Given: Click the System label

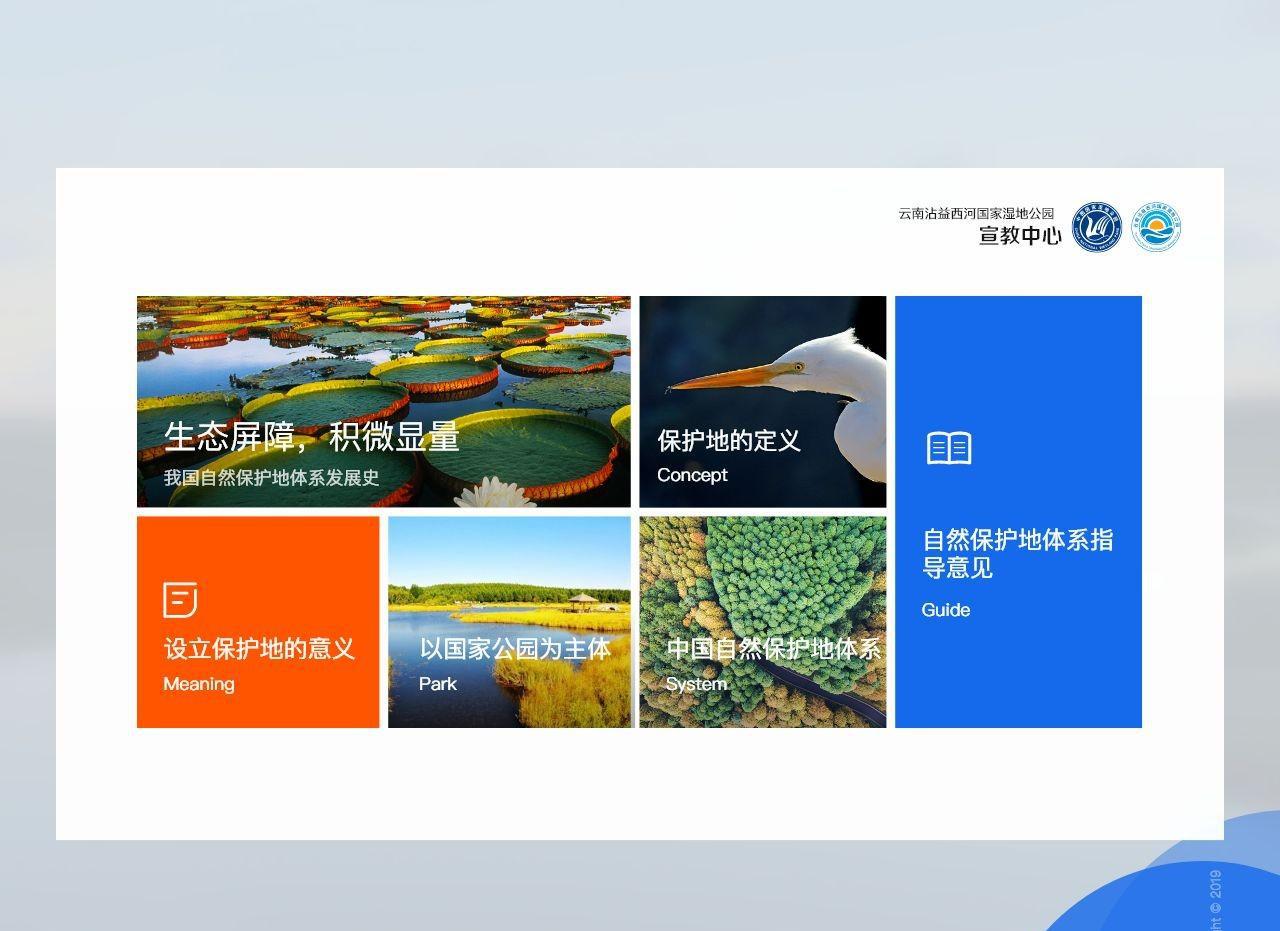Looking at the screenshot, I should click(696, 684).
